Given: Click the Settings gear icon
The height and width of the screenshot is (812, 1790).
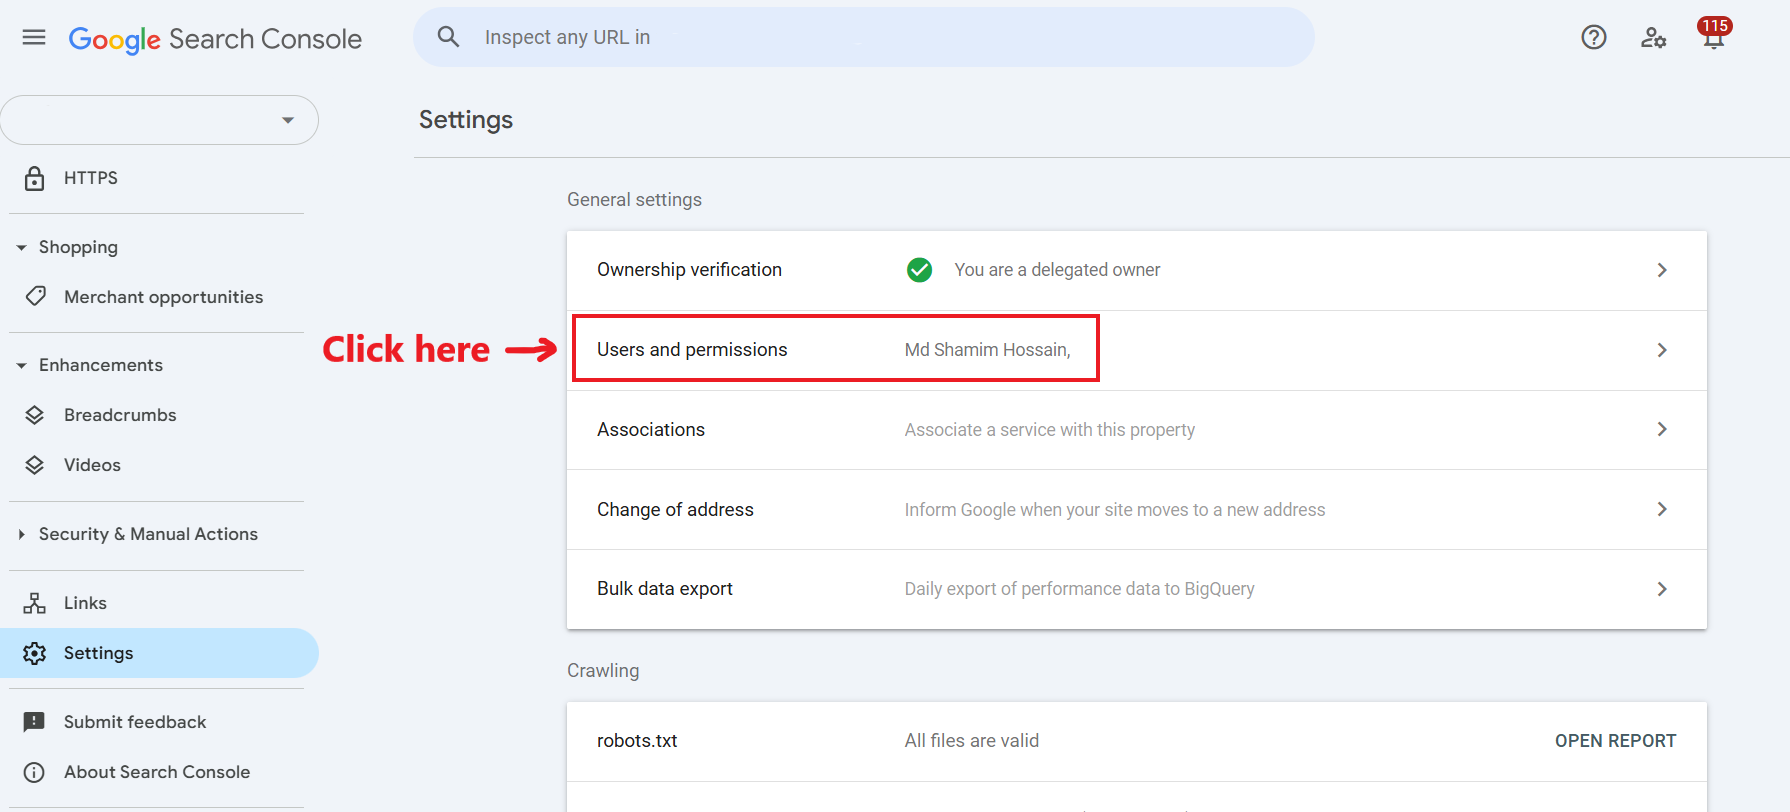Looking at the screenshot, I should 35,653.
